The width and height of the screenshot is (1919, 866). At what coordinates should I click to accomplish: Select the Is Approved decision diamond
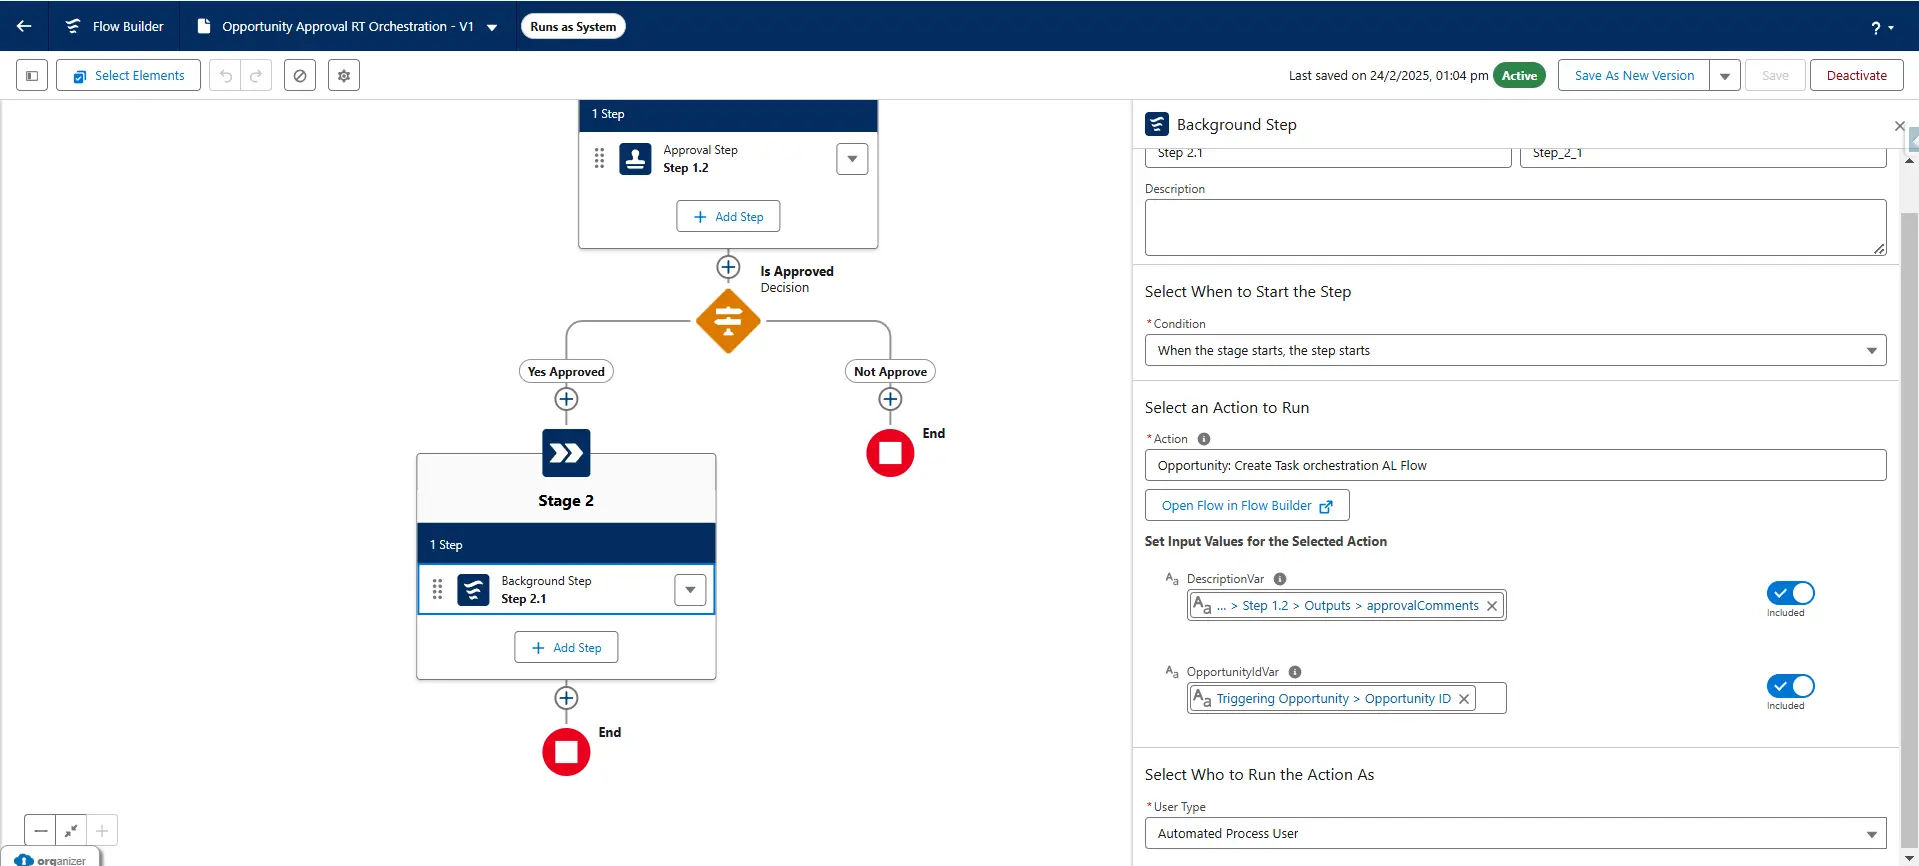[728, 321]
